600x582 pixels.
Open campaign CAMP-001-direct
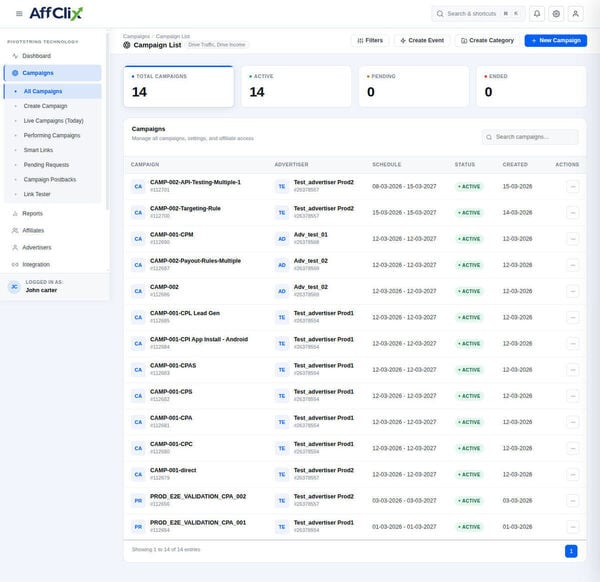pos(173,470)
